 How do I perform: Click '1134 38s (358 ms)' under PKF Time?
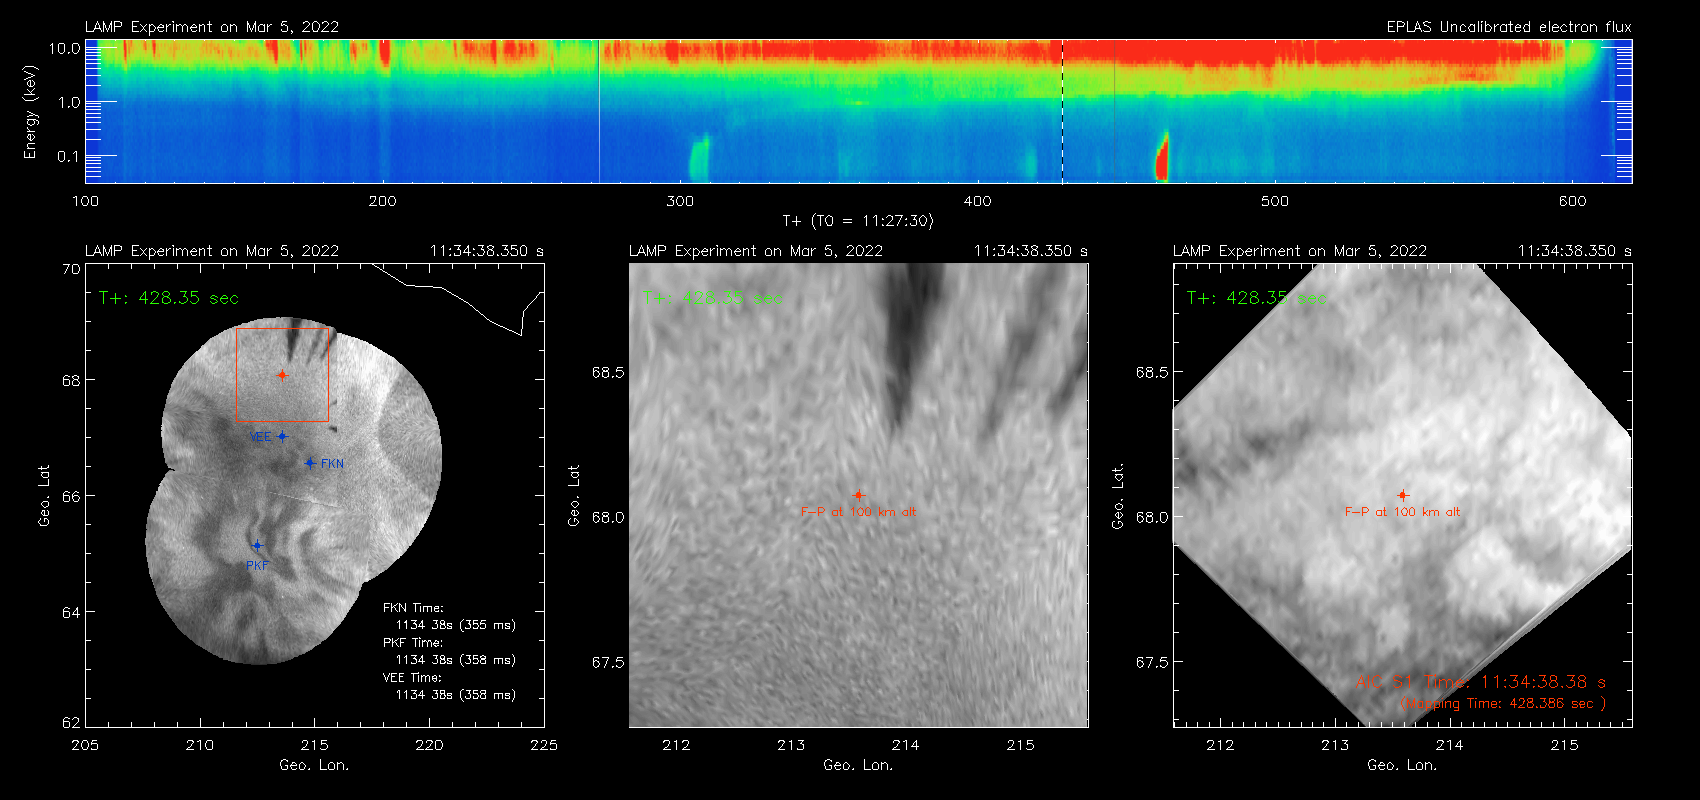click(456, 660)
